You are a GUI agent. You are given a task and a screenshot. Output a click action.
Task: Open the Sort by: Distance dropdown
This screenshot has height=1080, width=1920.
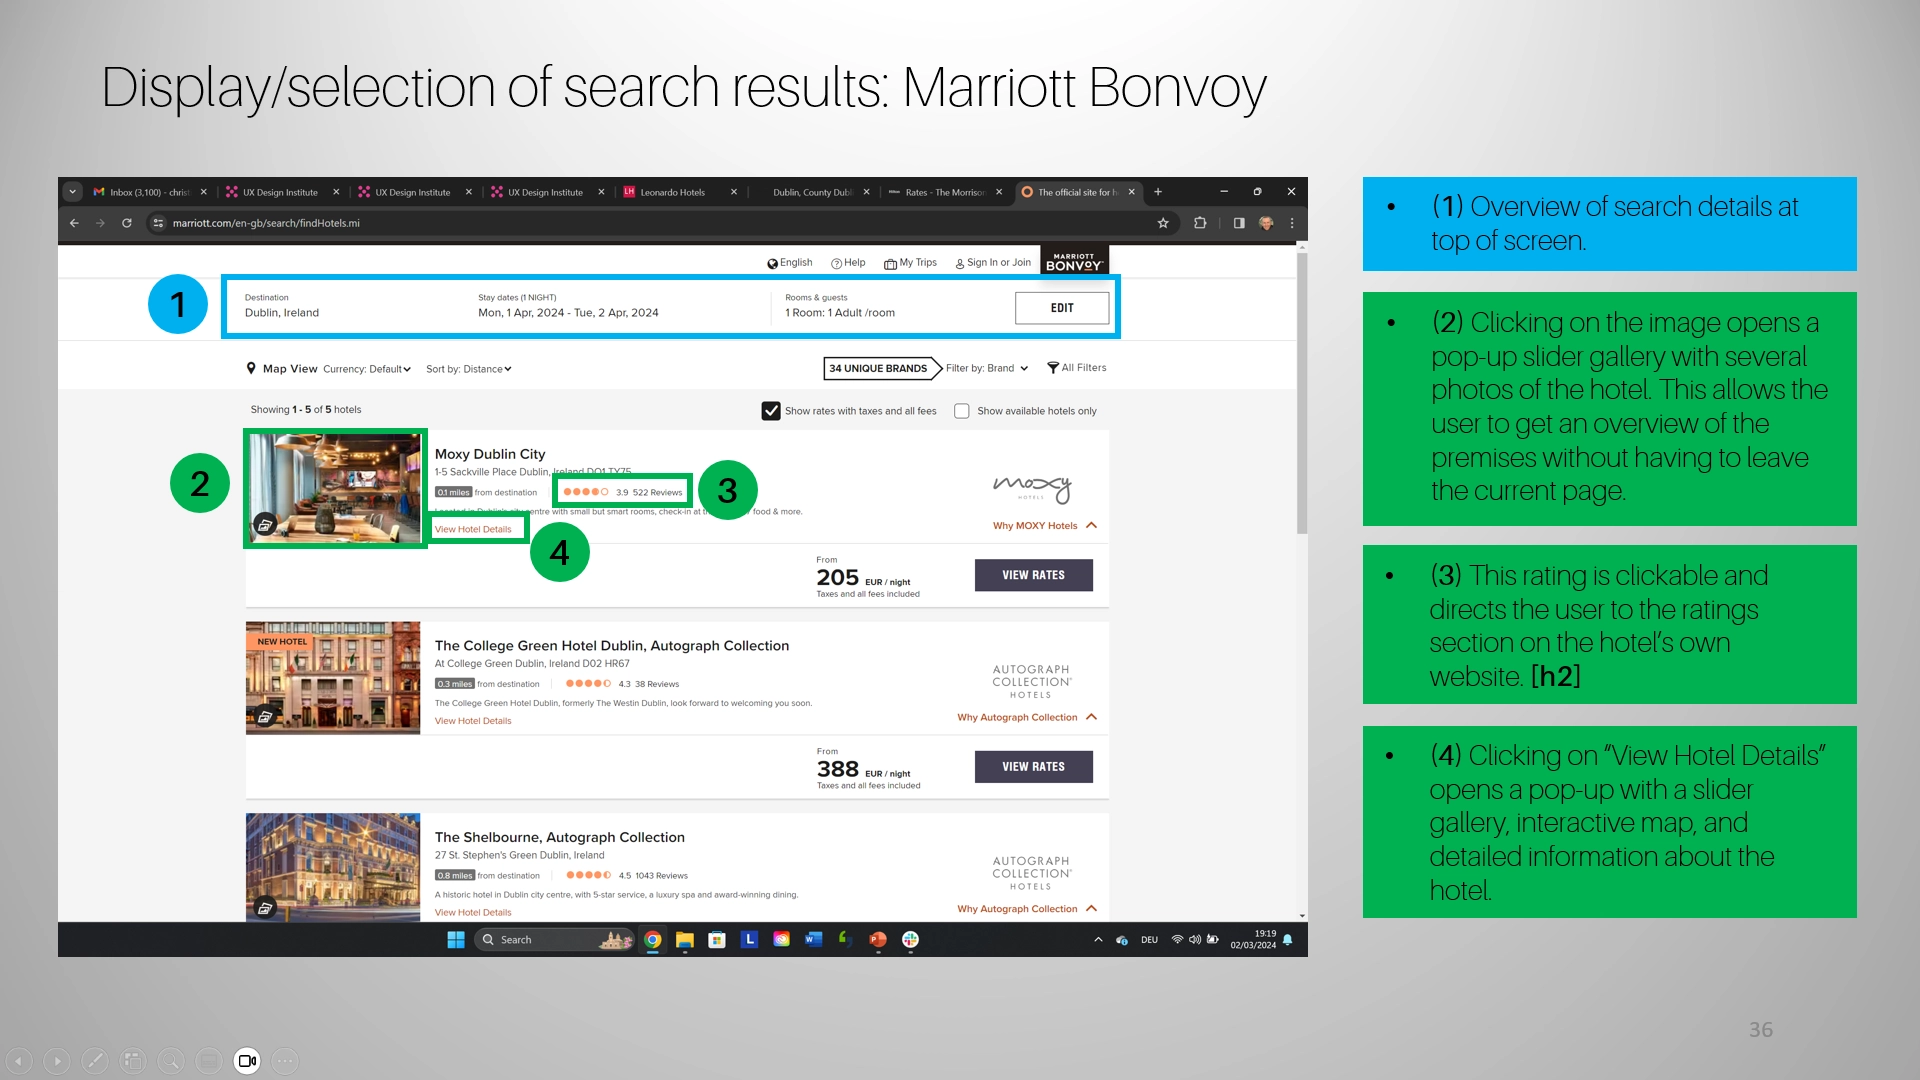coord(469,369)
